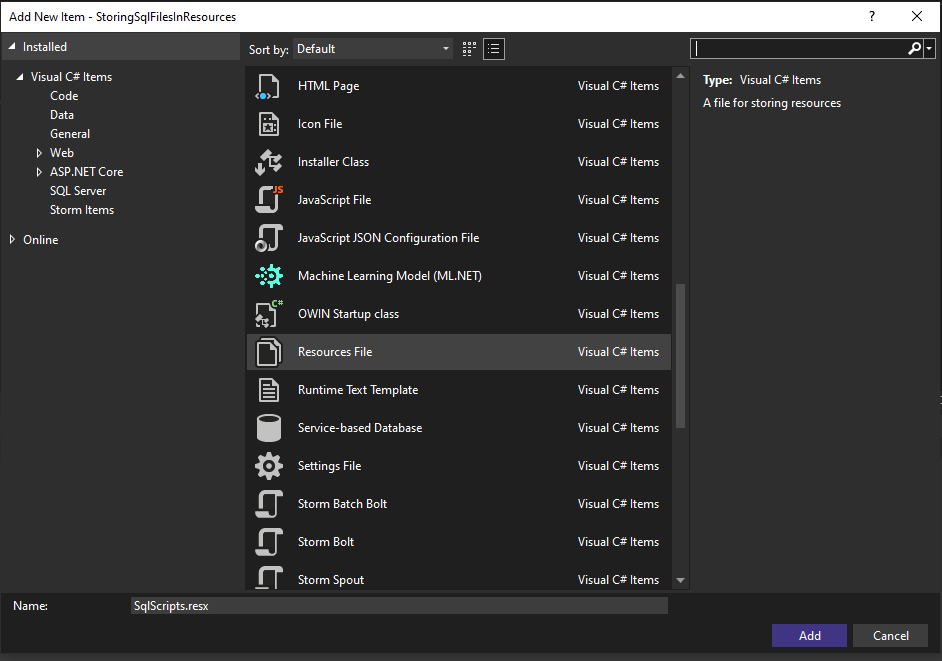Select the Resources File list row text

coord(335,352)
